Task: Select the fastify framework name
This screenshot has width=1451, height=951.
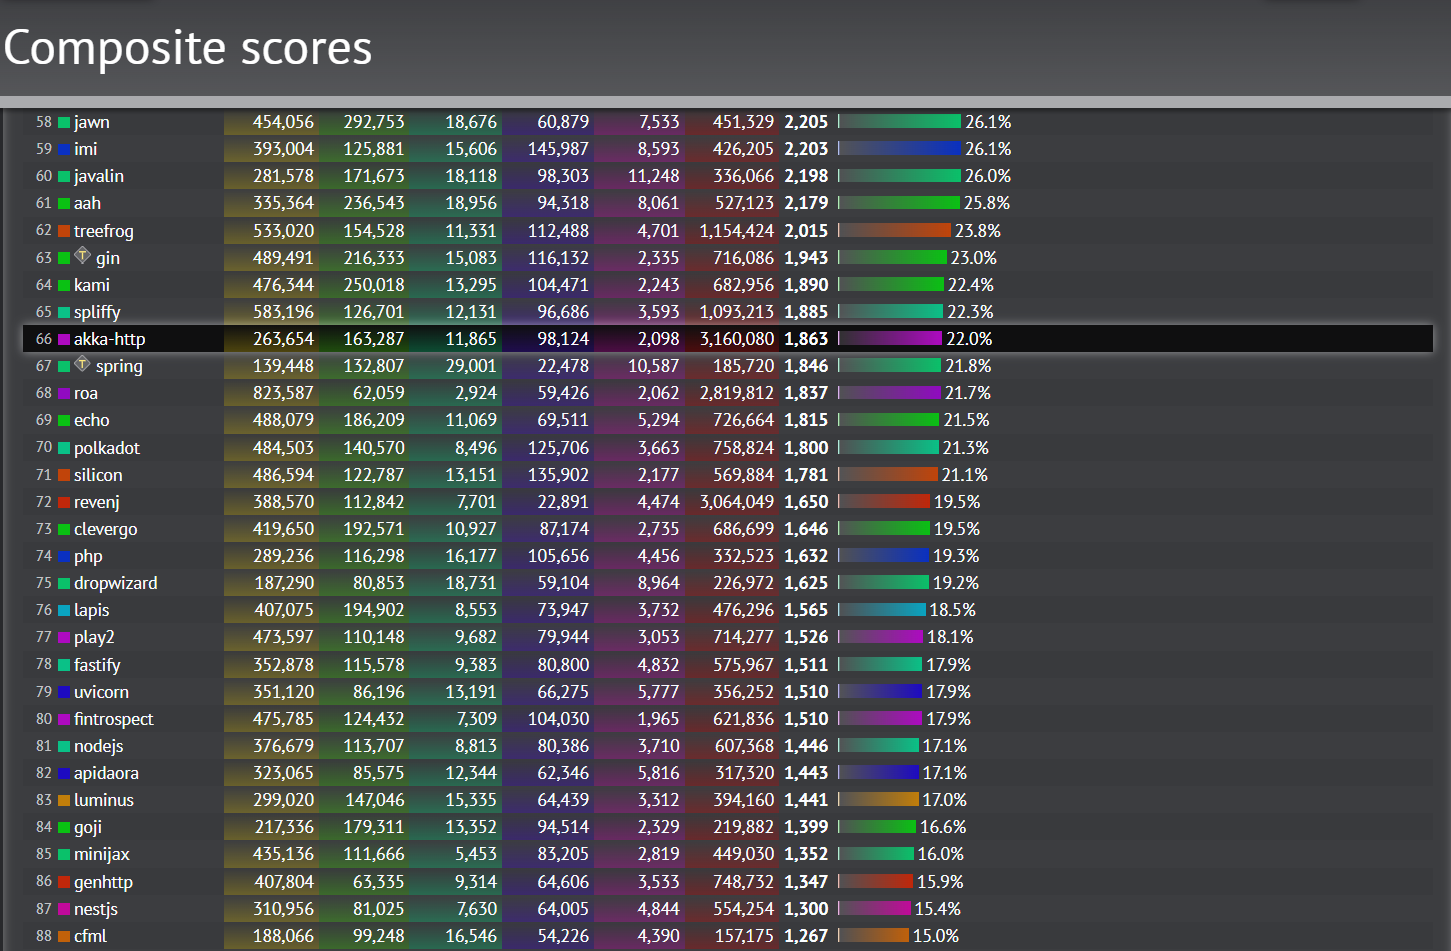Action: pyautogui.click(x=97, y=665)
